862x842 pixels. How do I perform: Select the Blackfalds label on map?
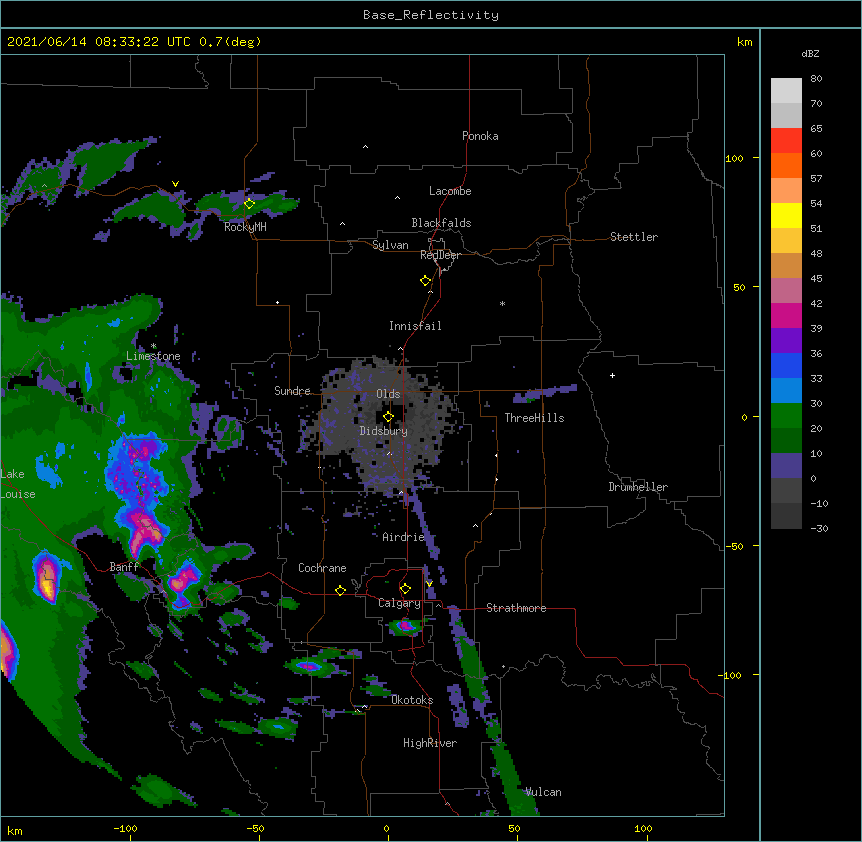441,223
